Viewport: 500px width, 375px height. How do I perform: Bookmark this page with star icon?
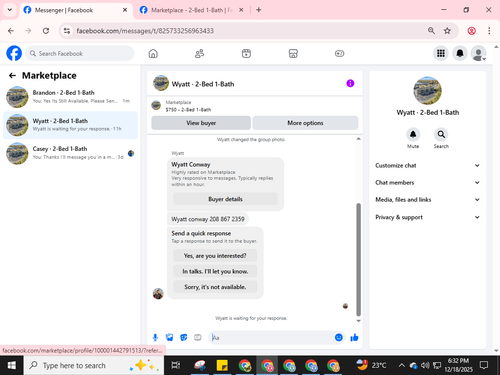[x=447, y=31]
